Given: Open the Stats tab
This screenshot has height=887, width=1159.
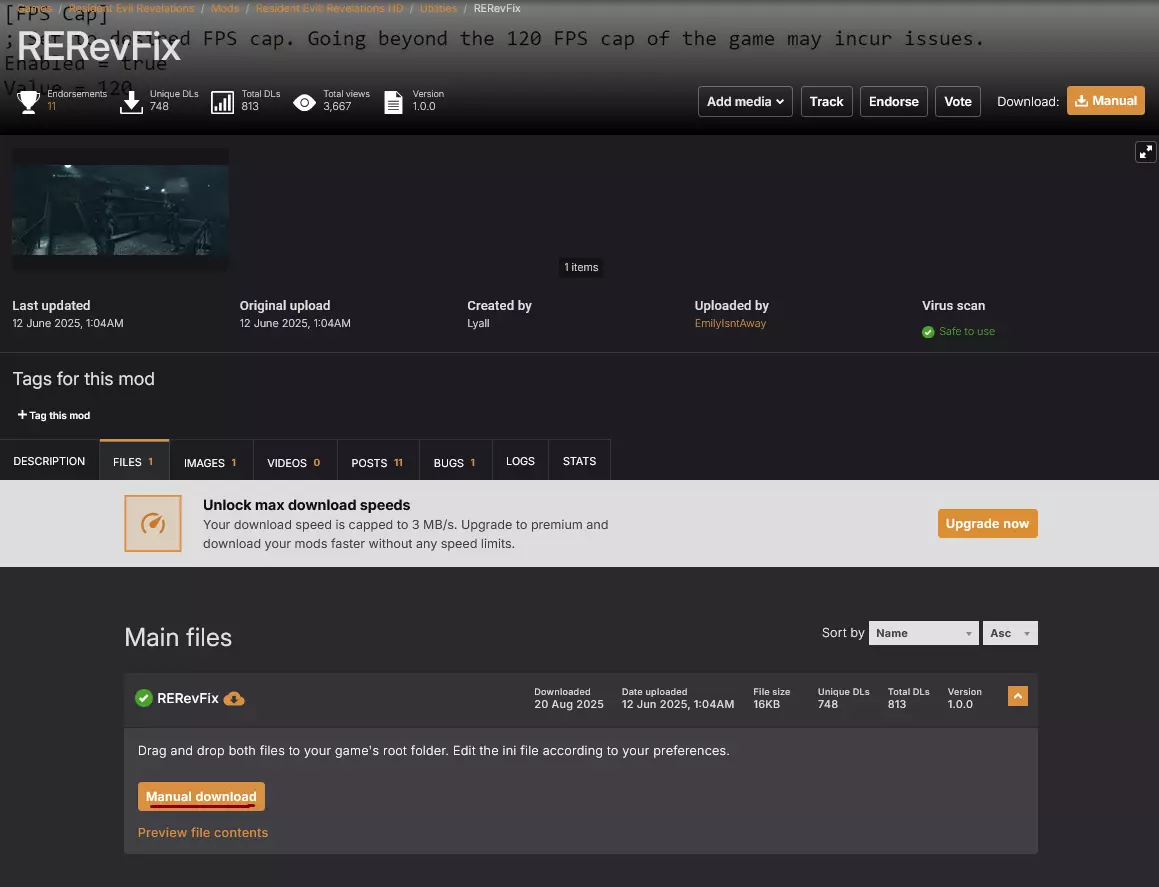Looking at the screenshot, I should coord(580,461).
